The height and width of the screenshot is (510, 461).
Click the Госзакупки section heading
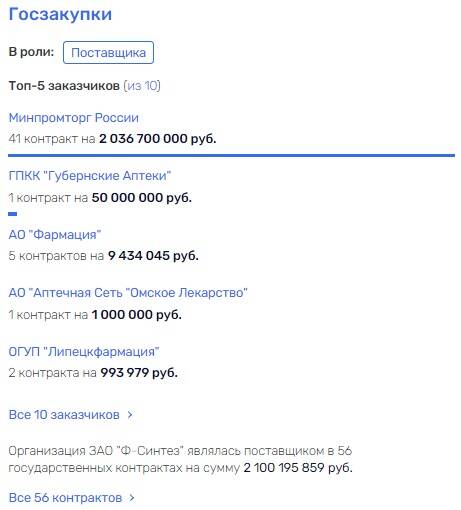click(60, 15)
